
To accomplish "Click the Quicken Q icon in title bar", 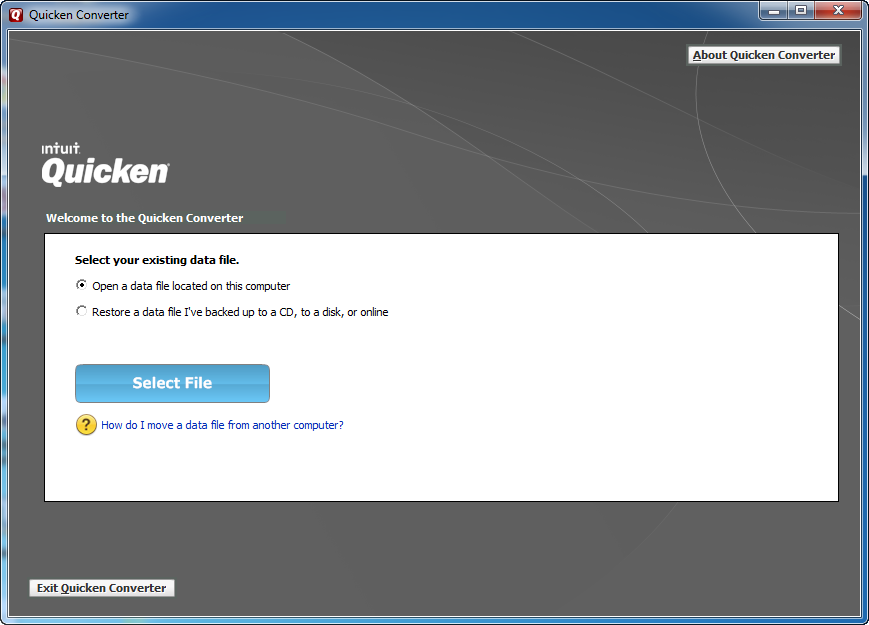I will pyautogui.click(x=16, y=14).
